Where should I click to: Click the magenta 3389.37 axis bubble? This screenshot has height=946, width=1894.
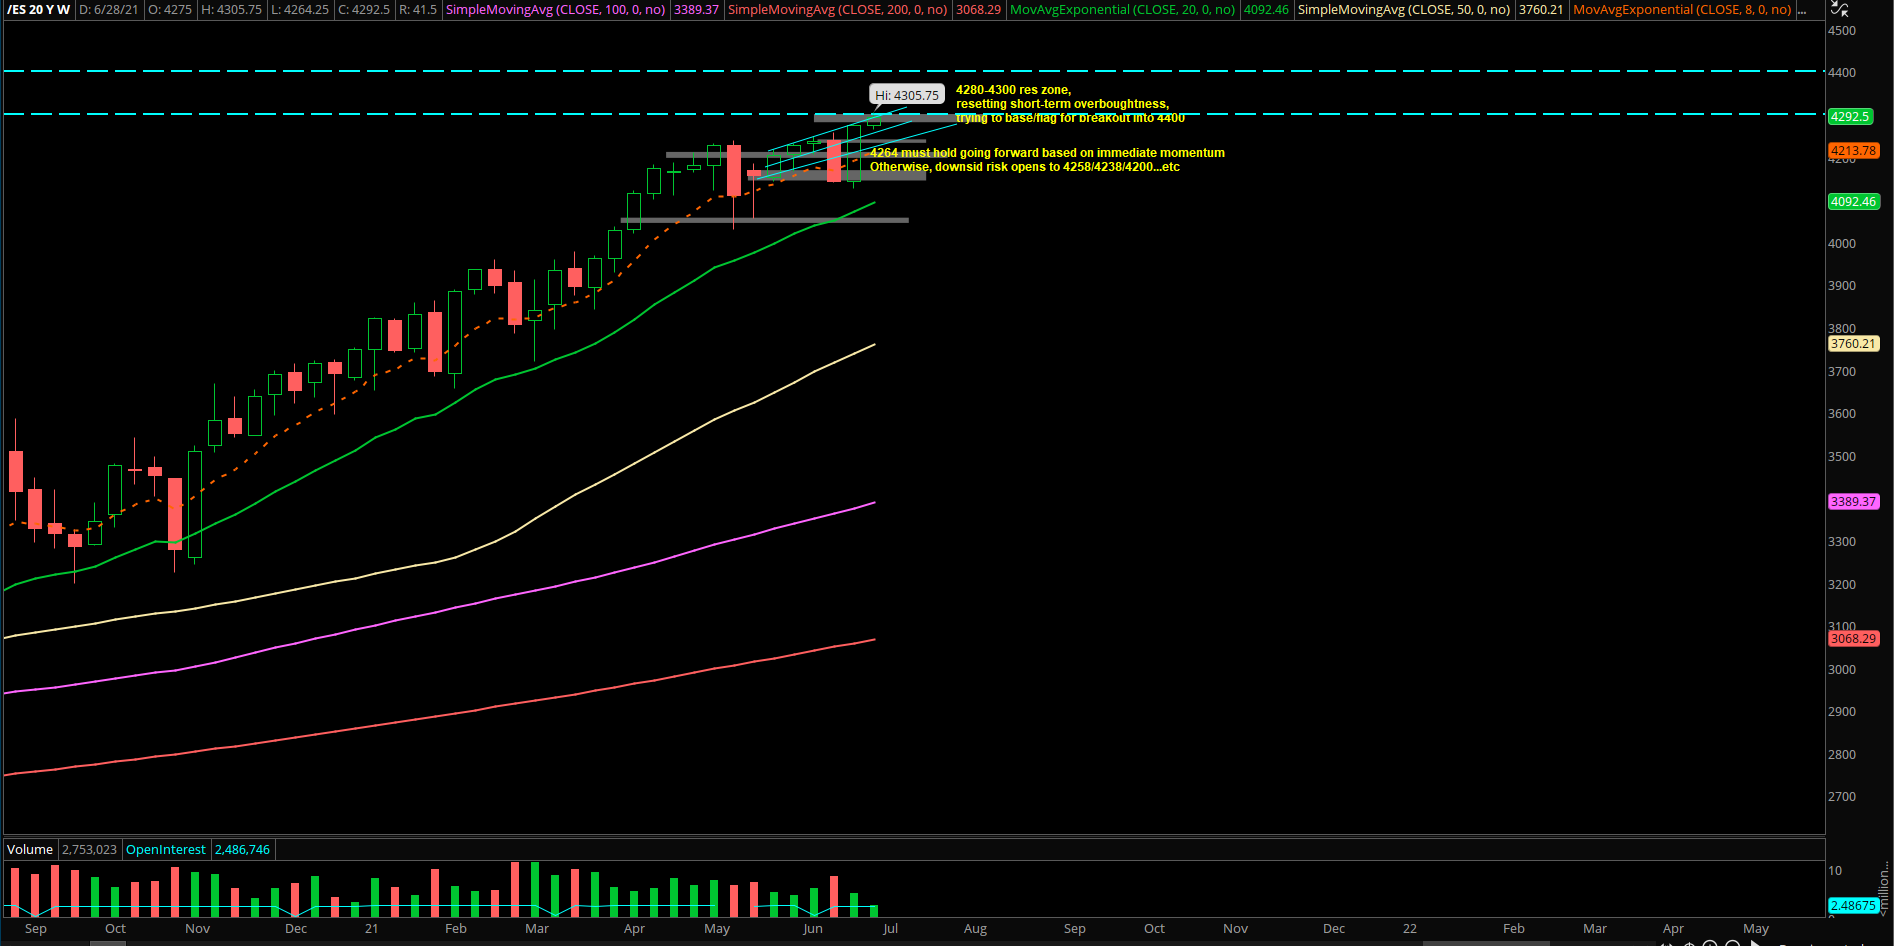click(x=1854, y=502)
